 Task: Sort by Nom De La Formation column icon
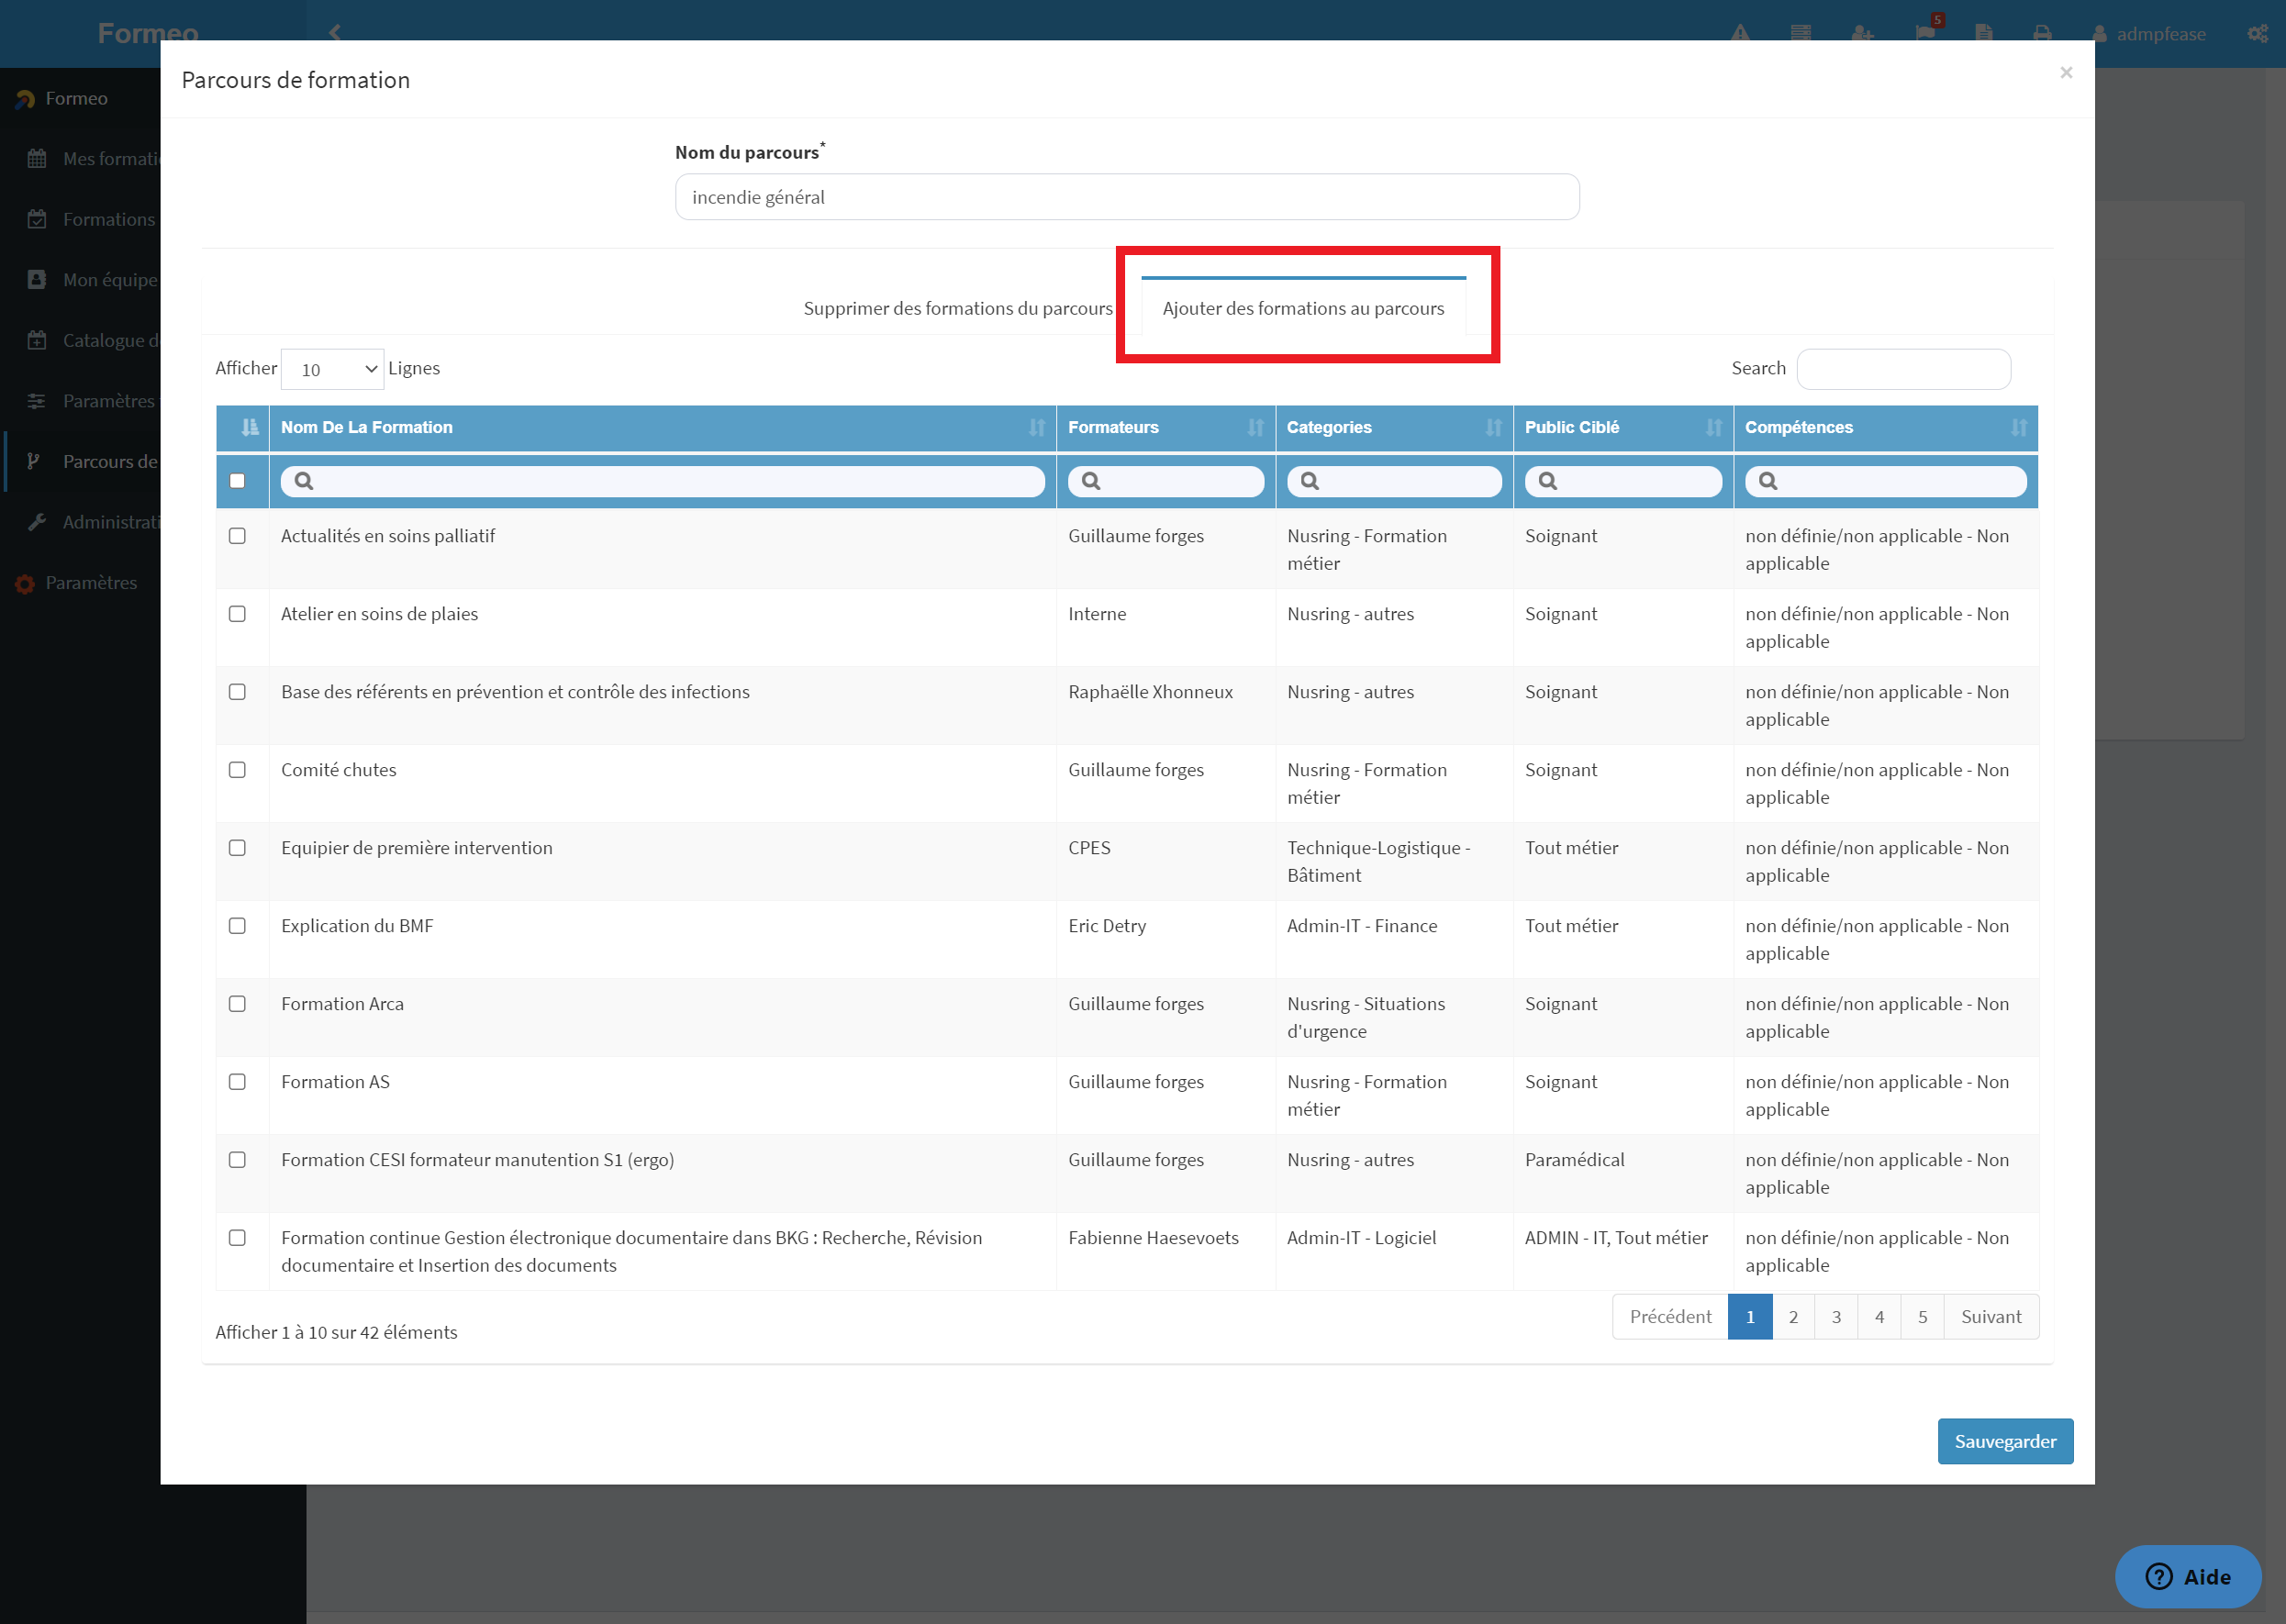click(1036, 428)
